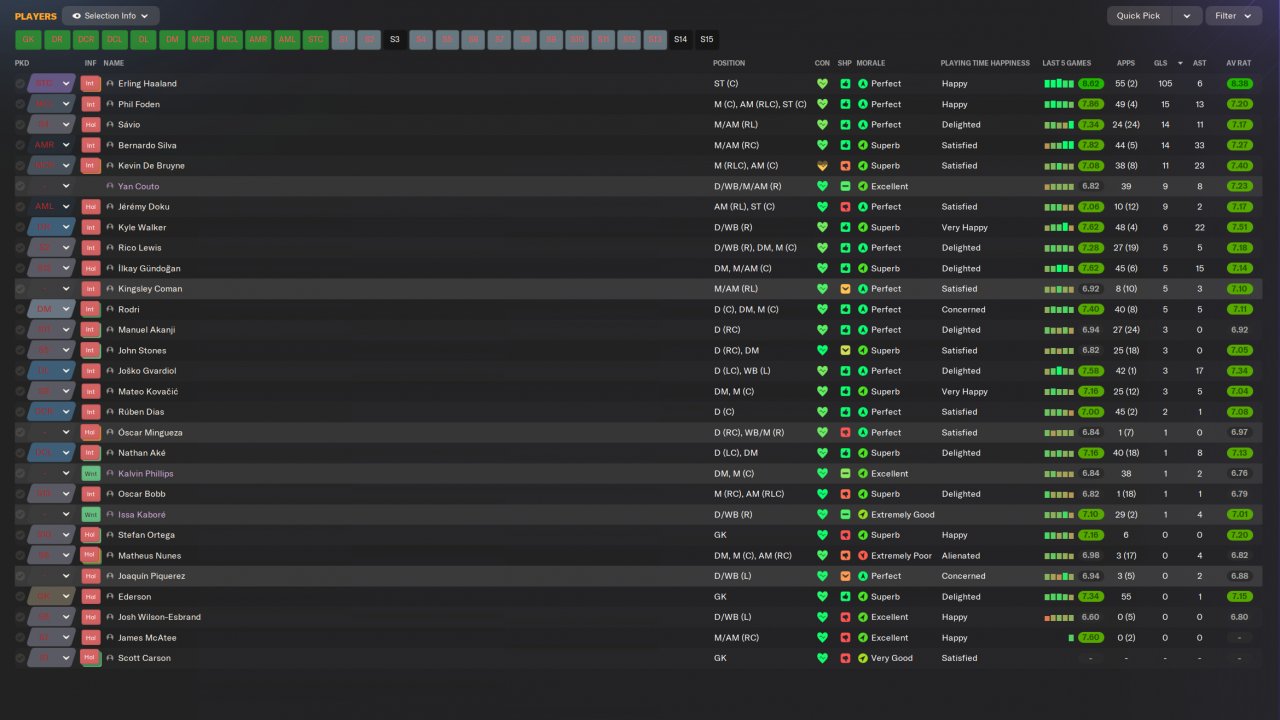Toggle the picked checkmark for Kingsley Coman
The height and width of the screenshot is (720, 1280).
(20, 289)
